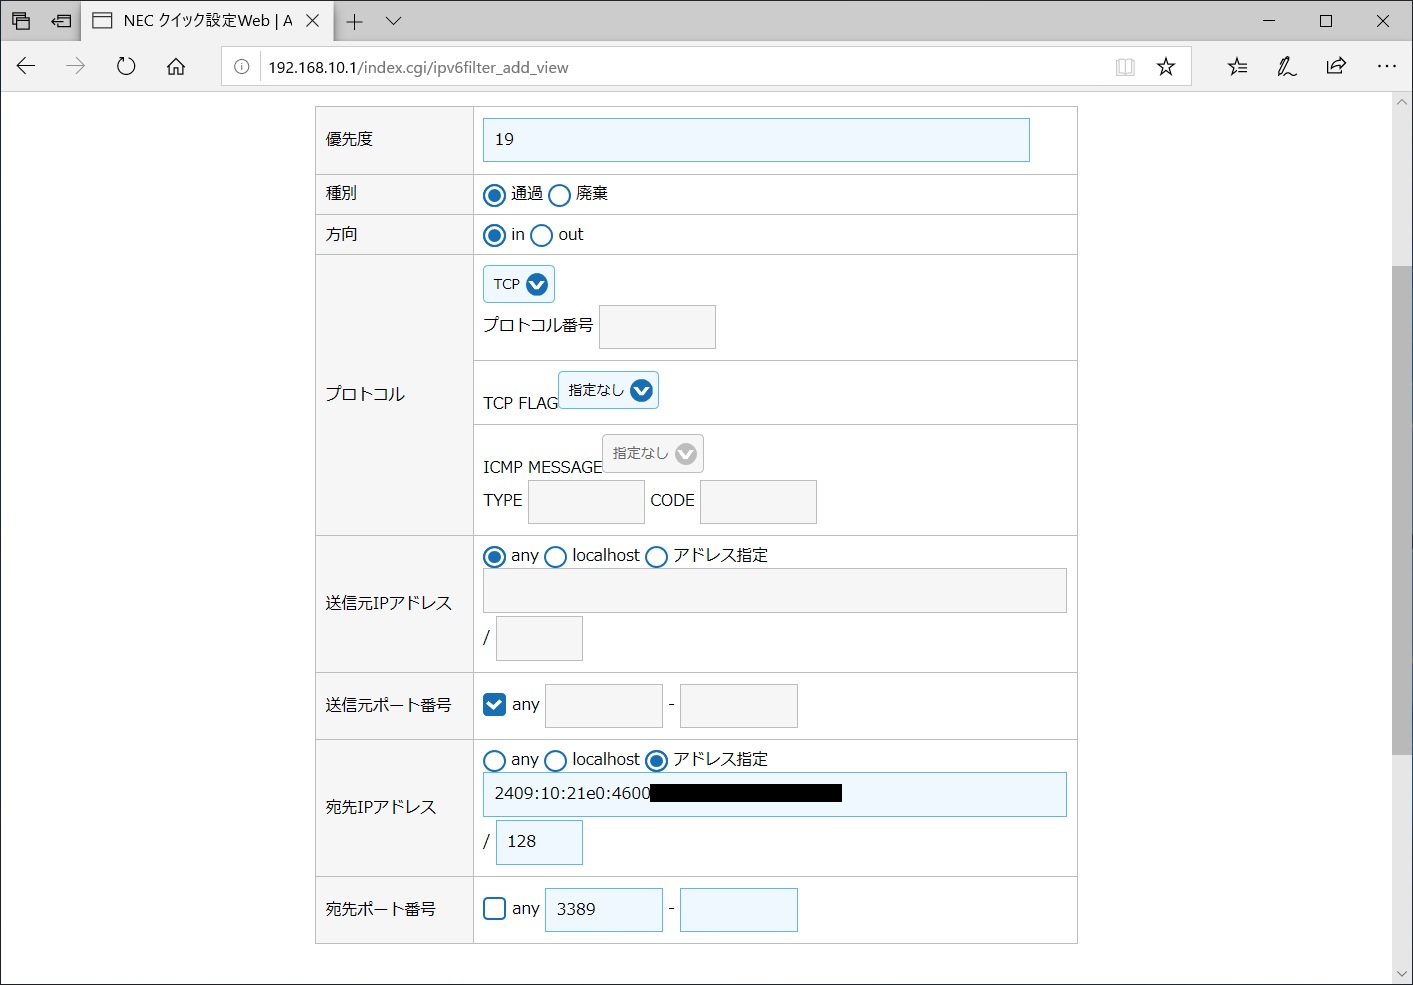The height and width of the screenshot is (985, 1413).
Task: Expand the TCP FLAG 指定なし dropdown
Action: (608, 390)
